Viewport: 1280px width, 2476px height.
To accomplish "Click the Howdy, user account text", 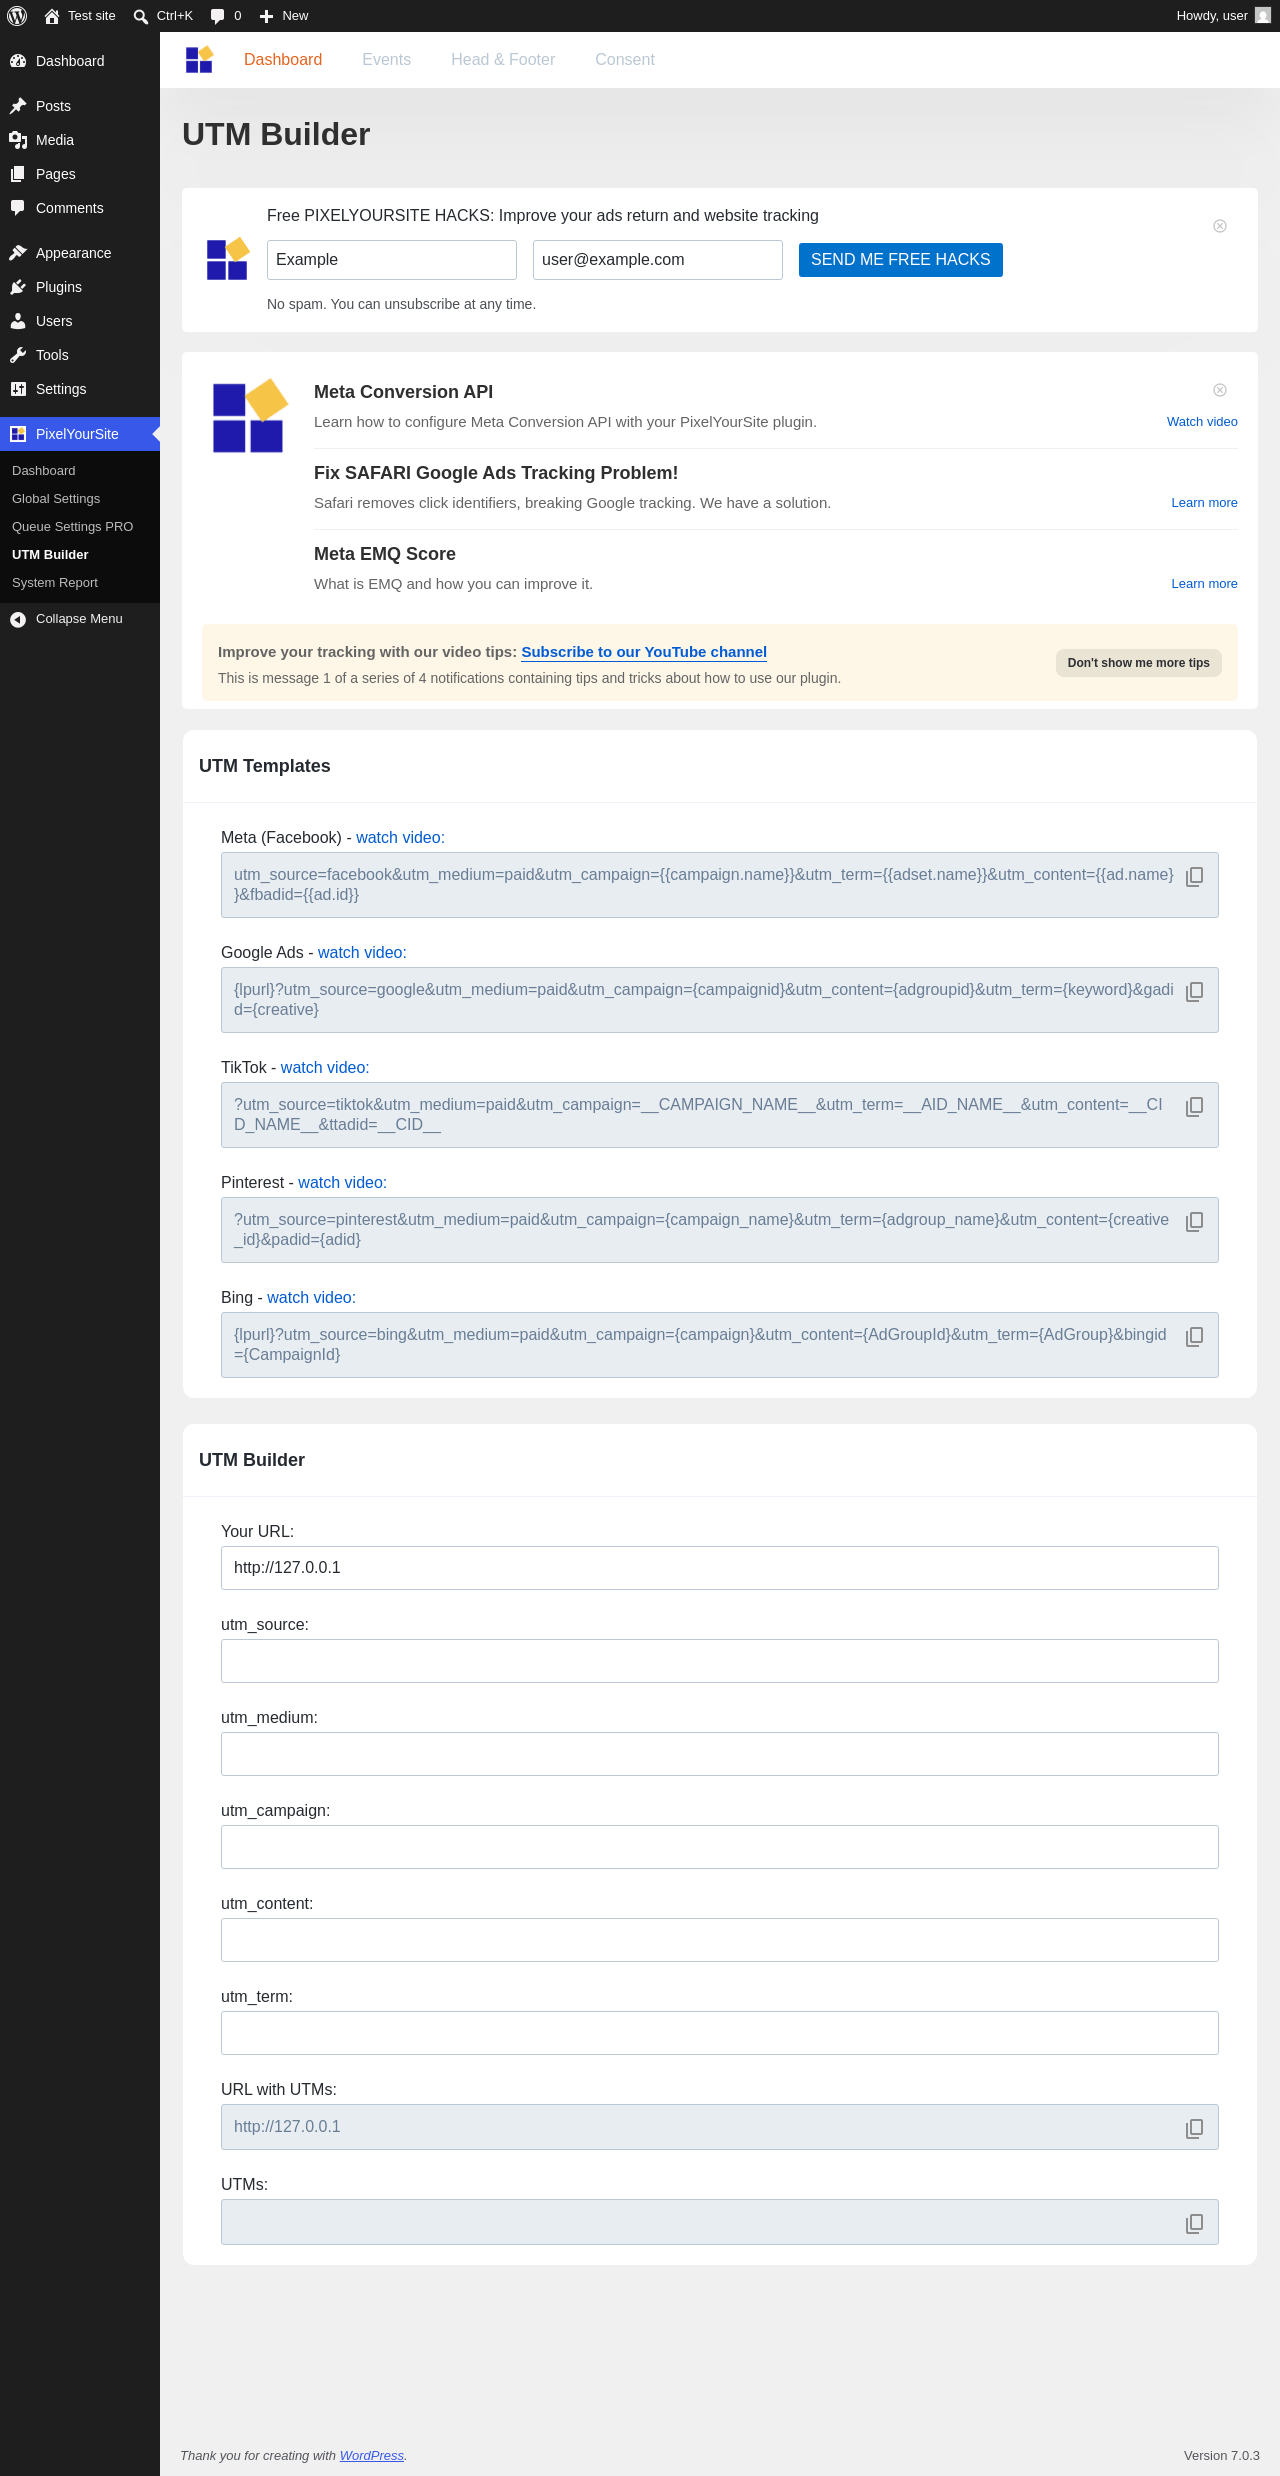I will [1212, 16].
